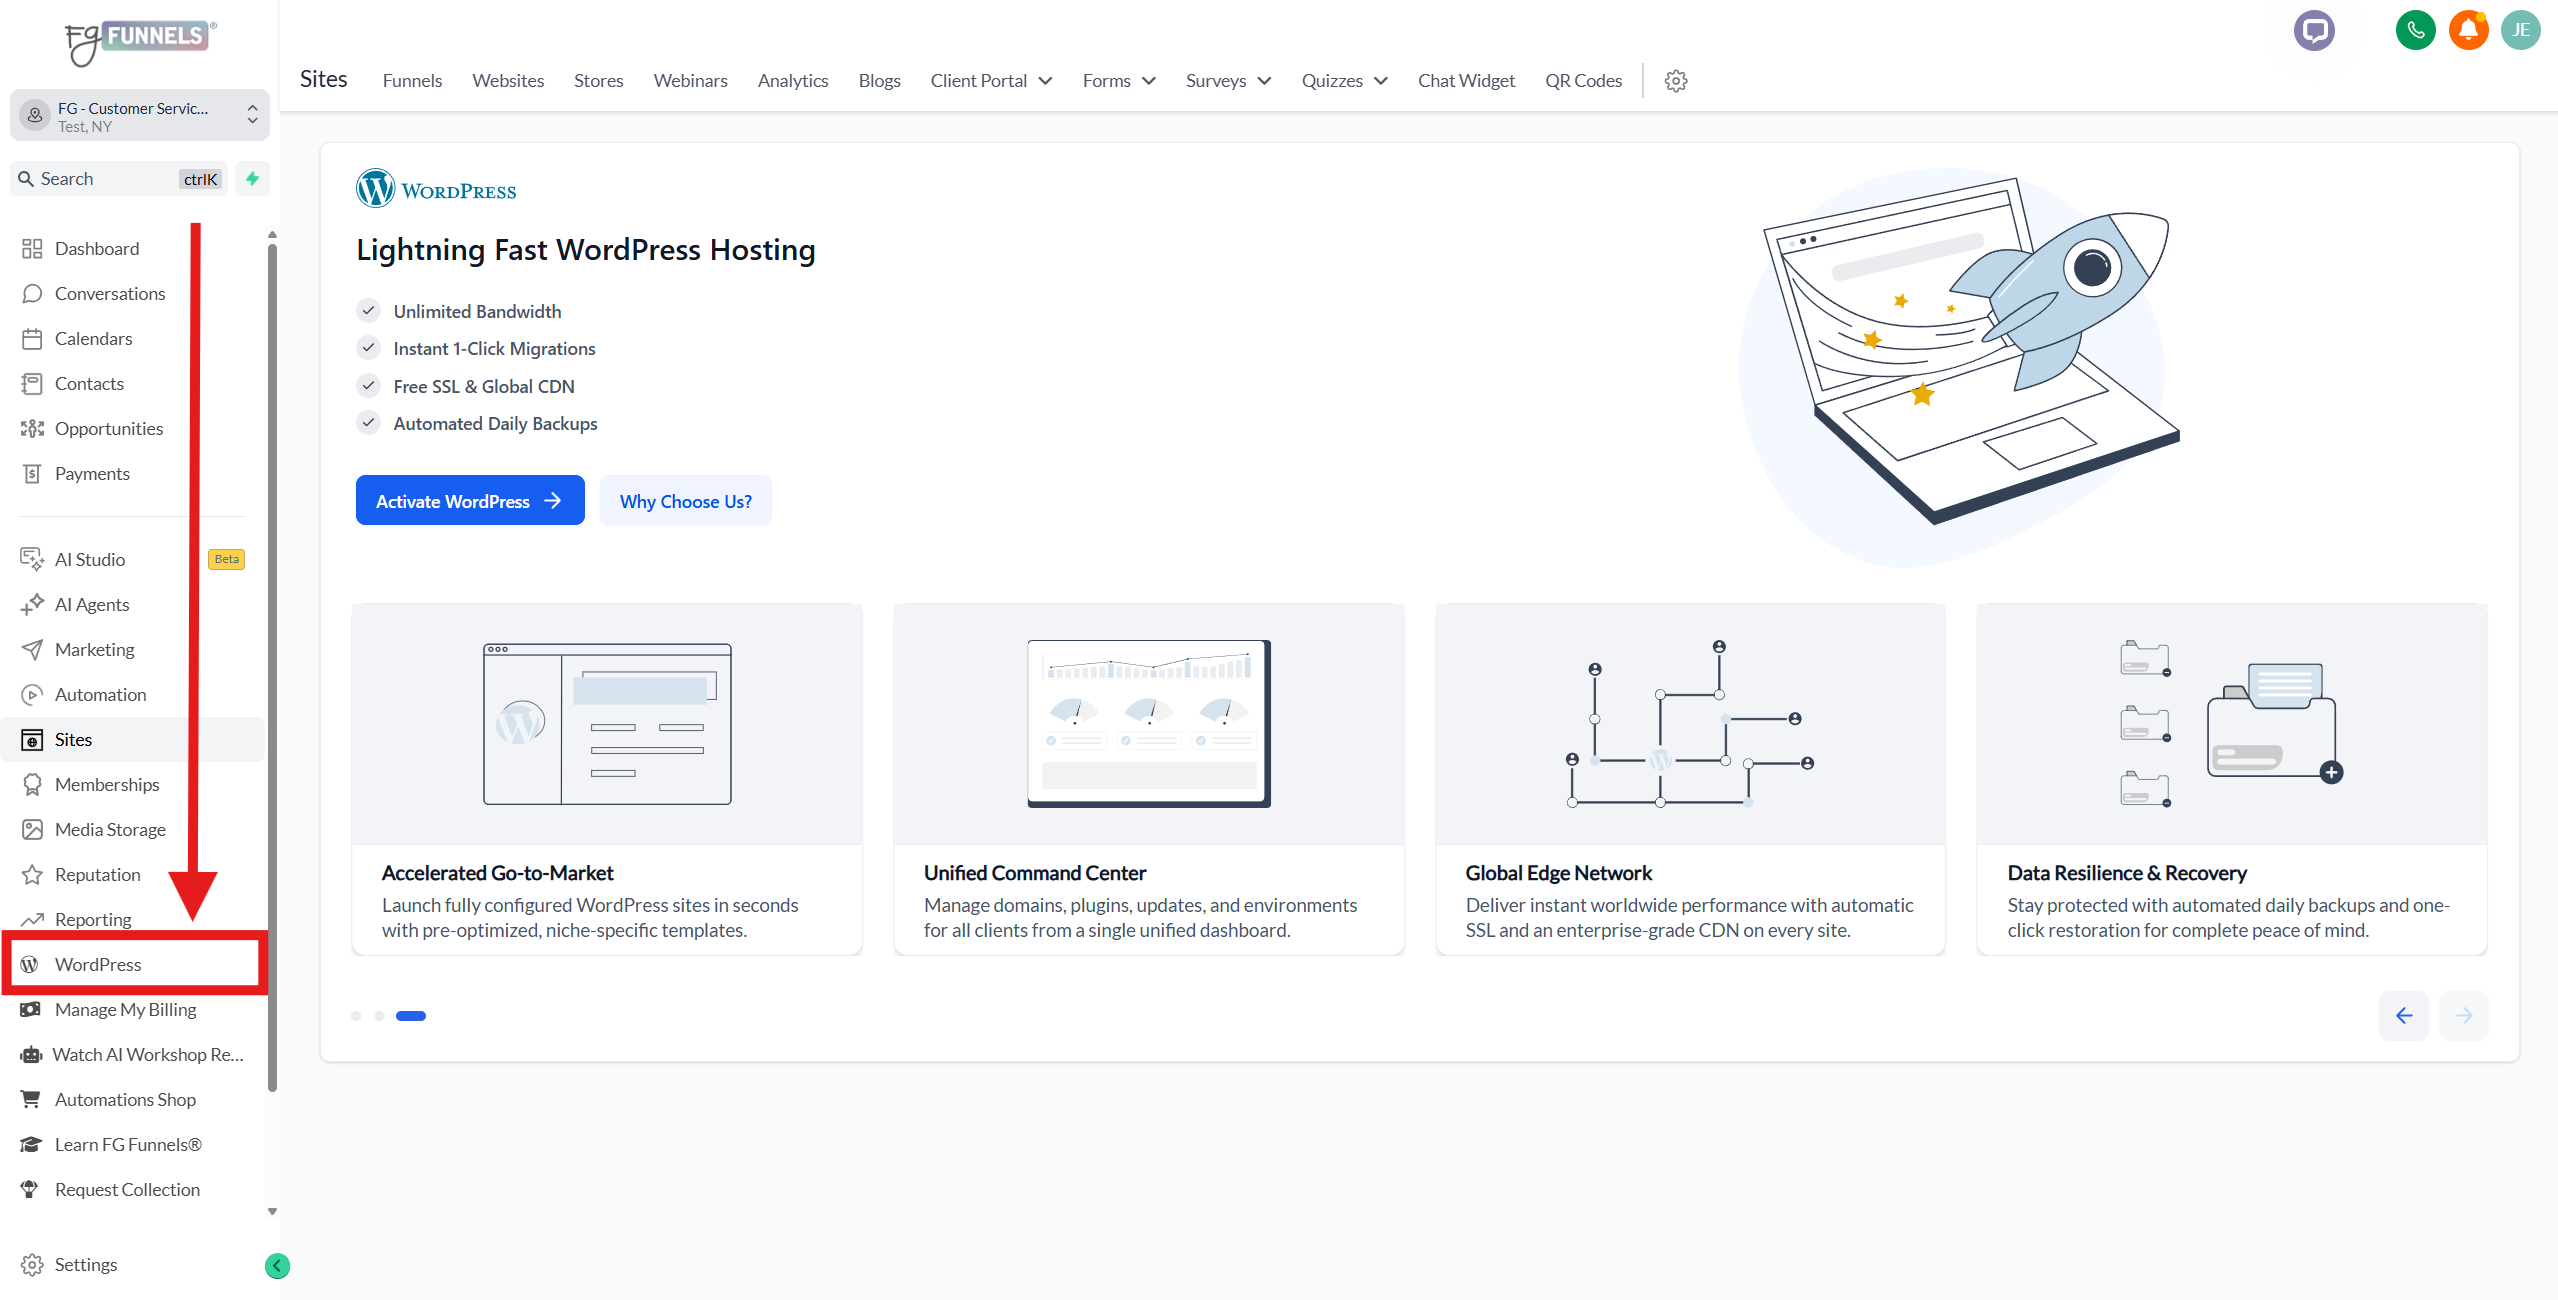Viewport: 2558px width, 1300px height.
Task: Collapse the sidebar with green arrow
Action: click(x=277, y=1265)
